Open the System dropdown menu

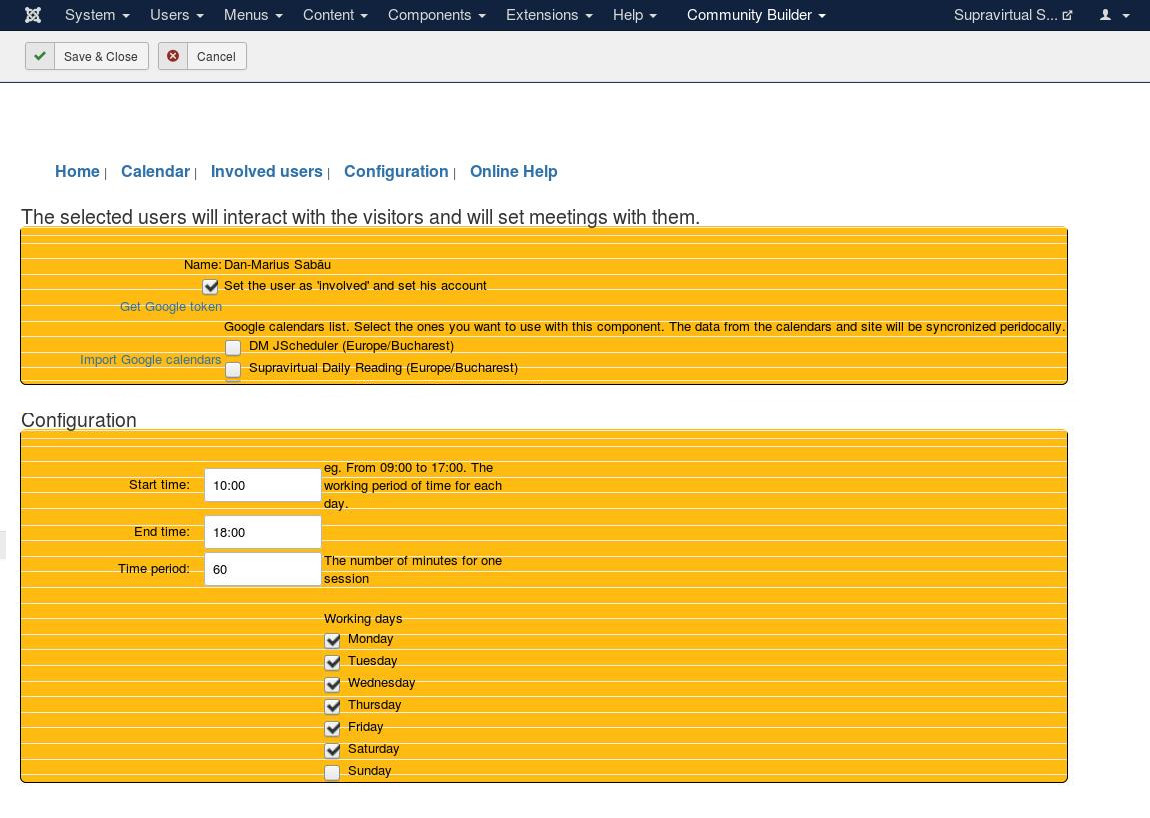click(x=97, y=15)
